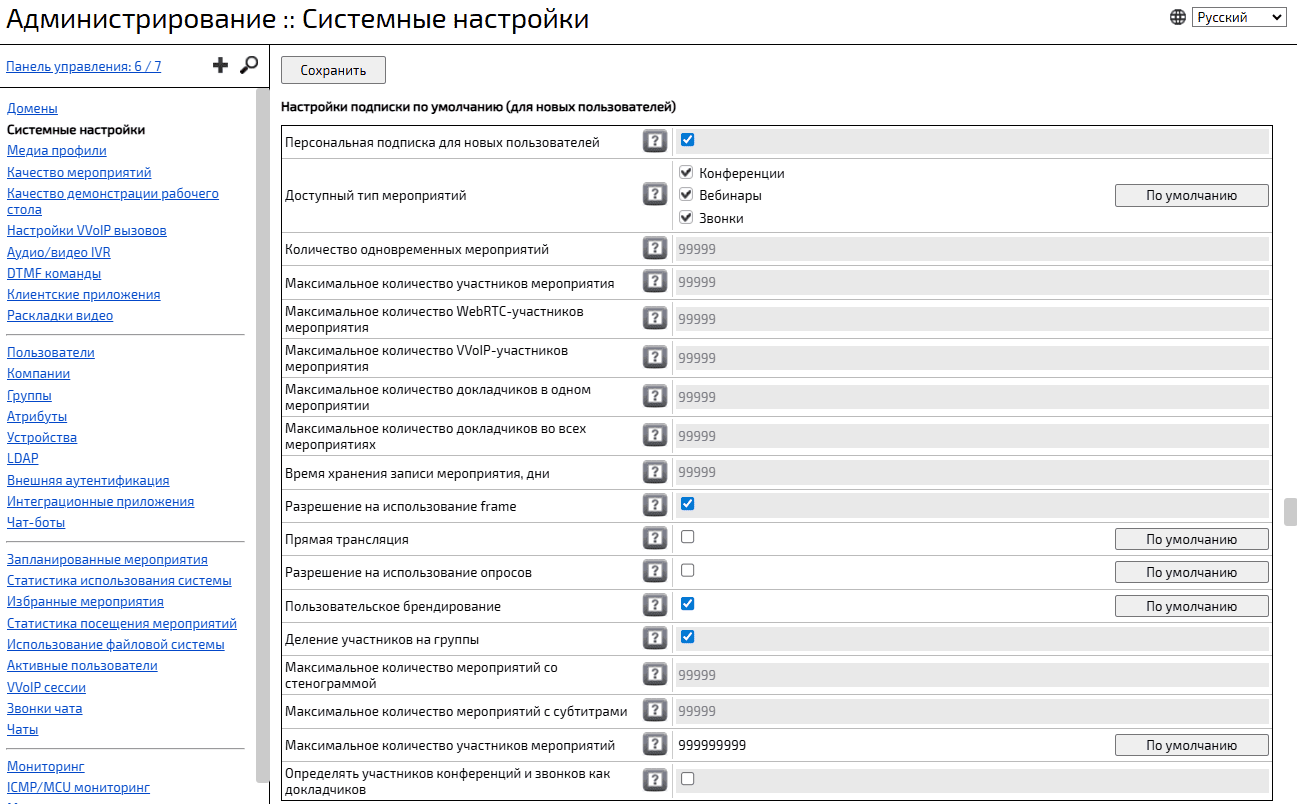Screen dimensions: 1297x804
Task: Click the 999999999 participants input field
Action: [x=890, y=745]
